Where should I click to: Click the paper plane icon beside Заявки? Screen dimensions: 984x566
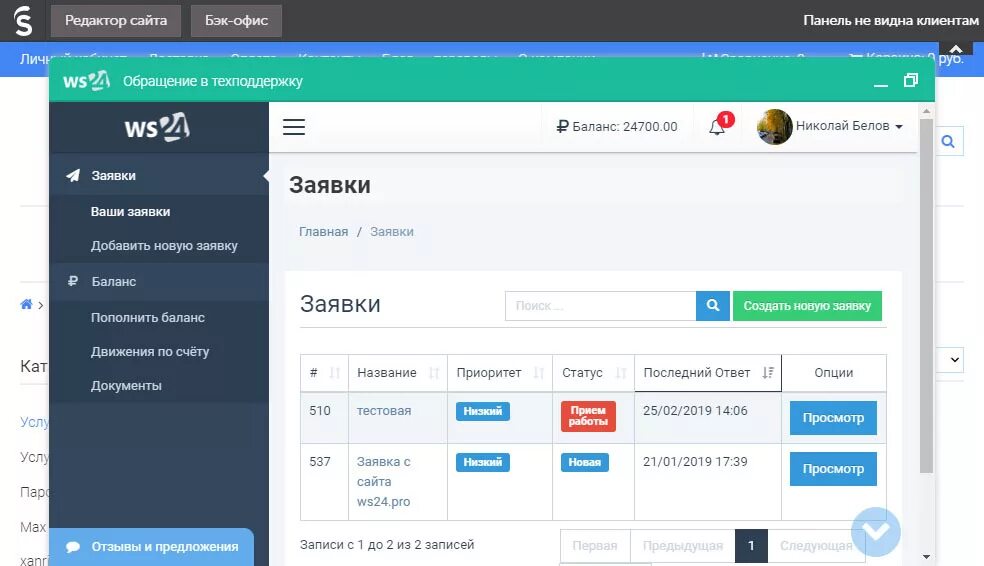[x=73, y=176]
